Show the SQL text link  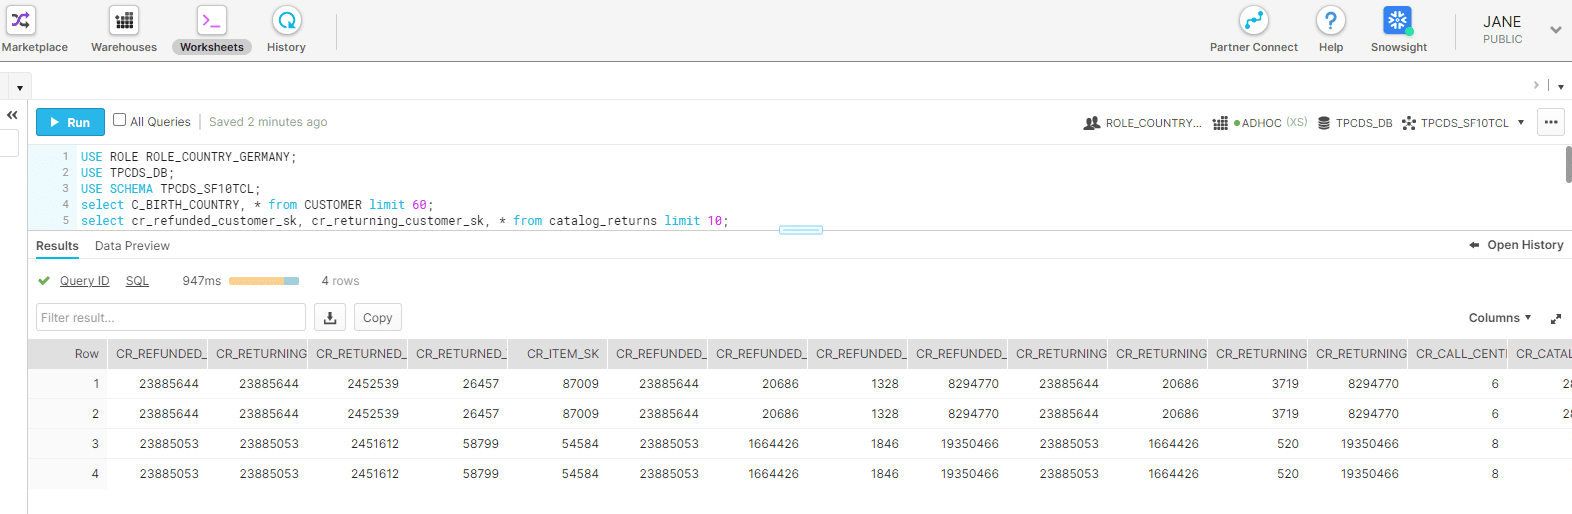(x=137, y=281)
